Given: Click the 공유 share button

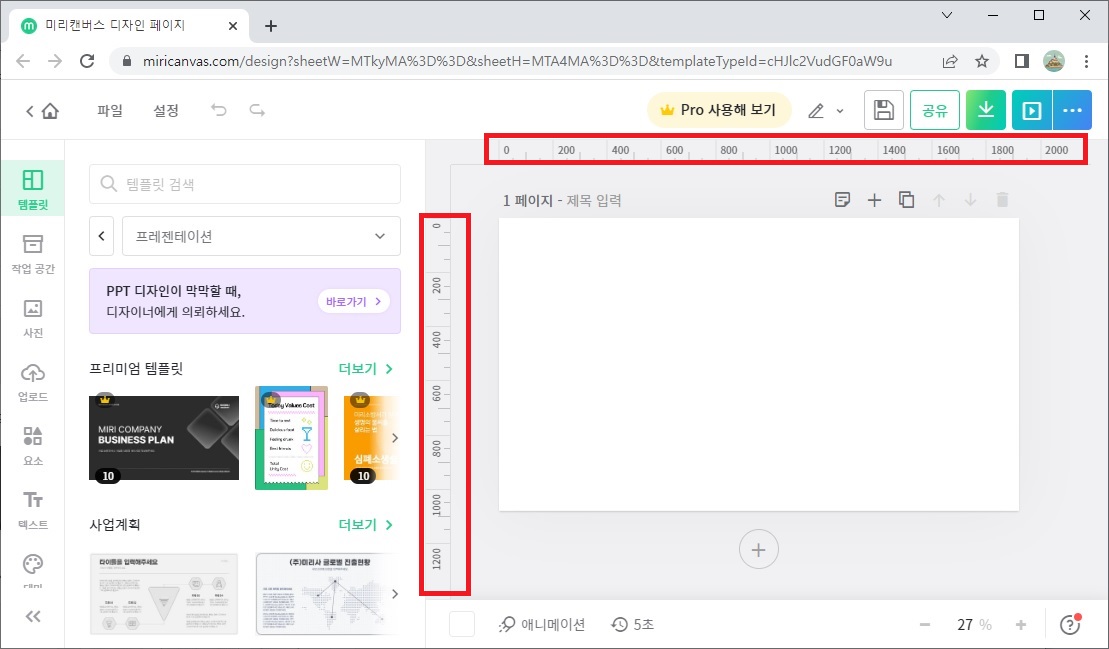Looking at the screenshot, I should pos(934,110).
